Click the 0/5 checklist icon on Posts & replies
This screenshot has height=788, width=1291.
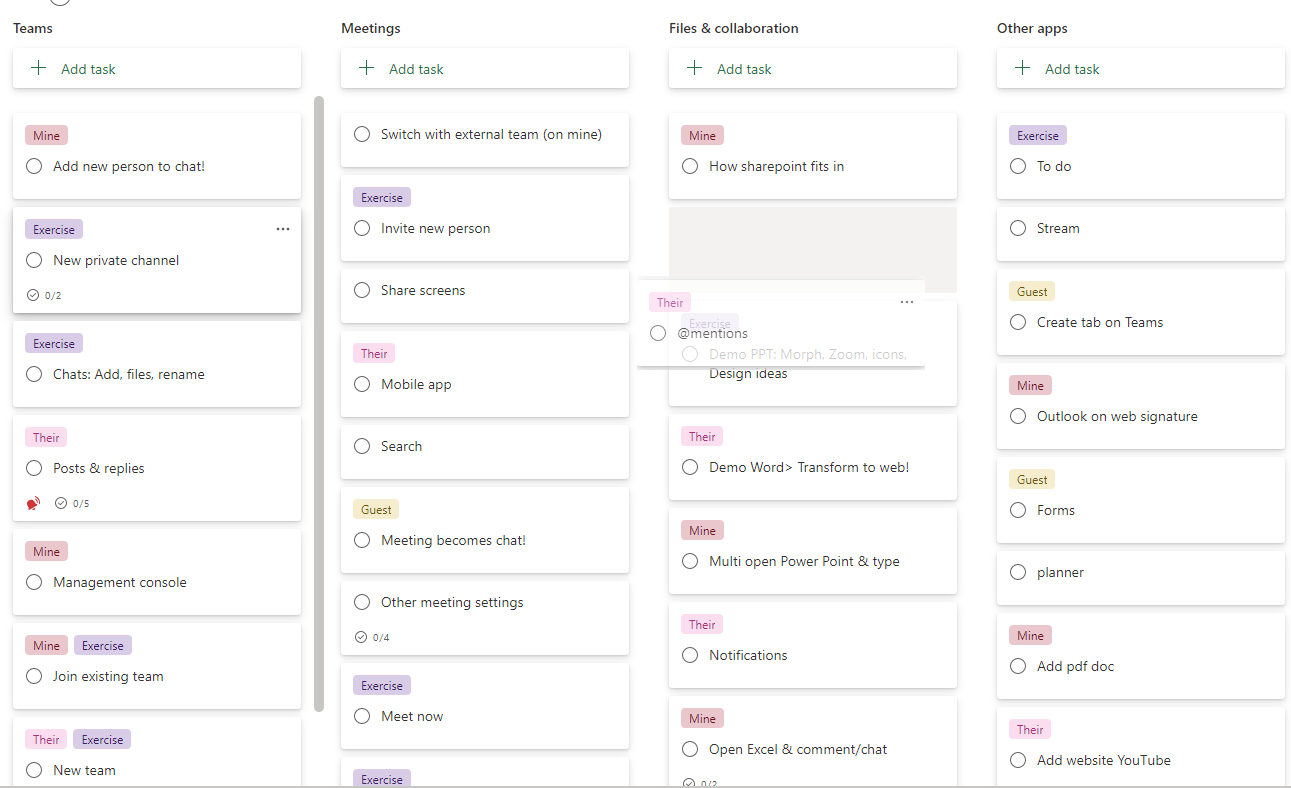[61, 503]
